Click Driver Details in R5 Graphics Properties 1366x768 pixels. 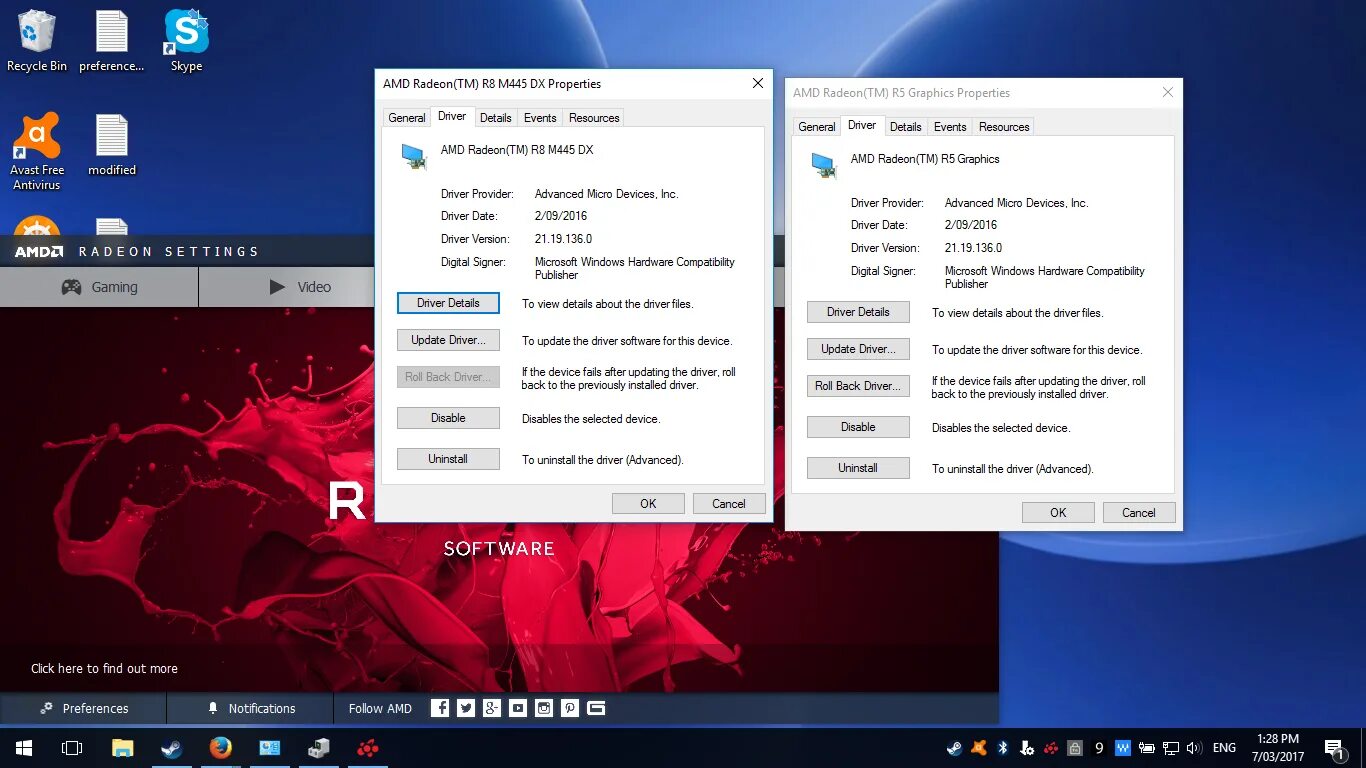tap(858, 312)
